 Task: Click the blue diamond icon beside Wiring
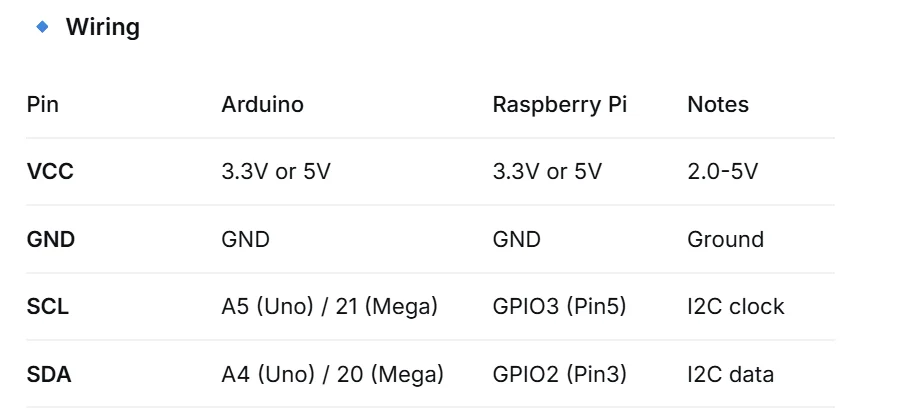click(x=42, y=27)
